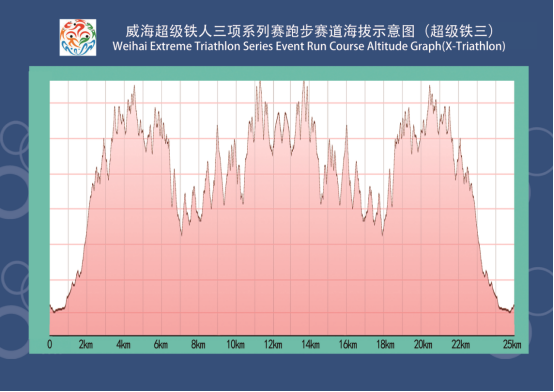
Task: Select the 20km axis label
Action: [423, 344]
